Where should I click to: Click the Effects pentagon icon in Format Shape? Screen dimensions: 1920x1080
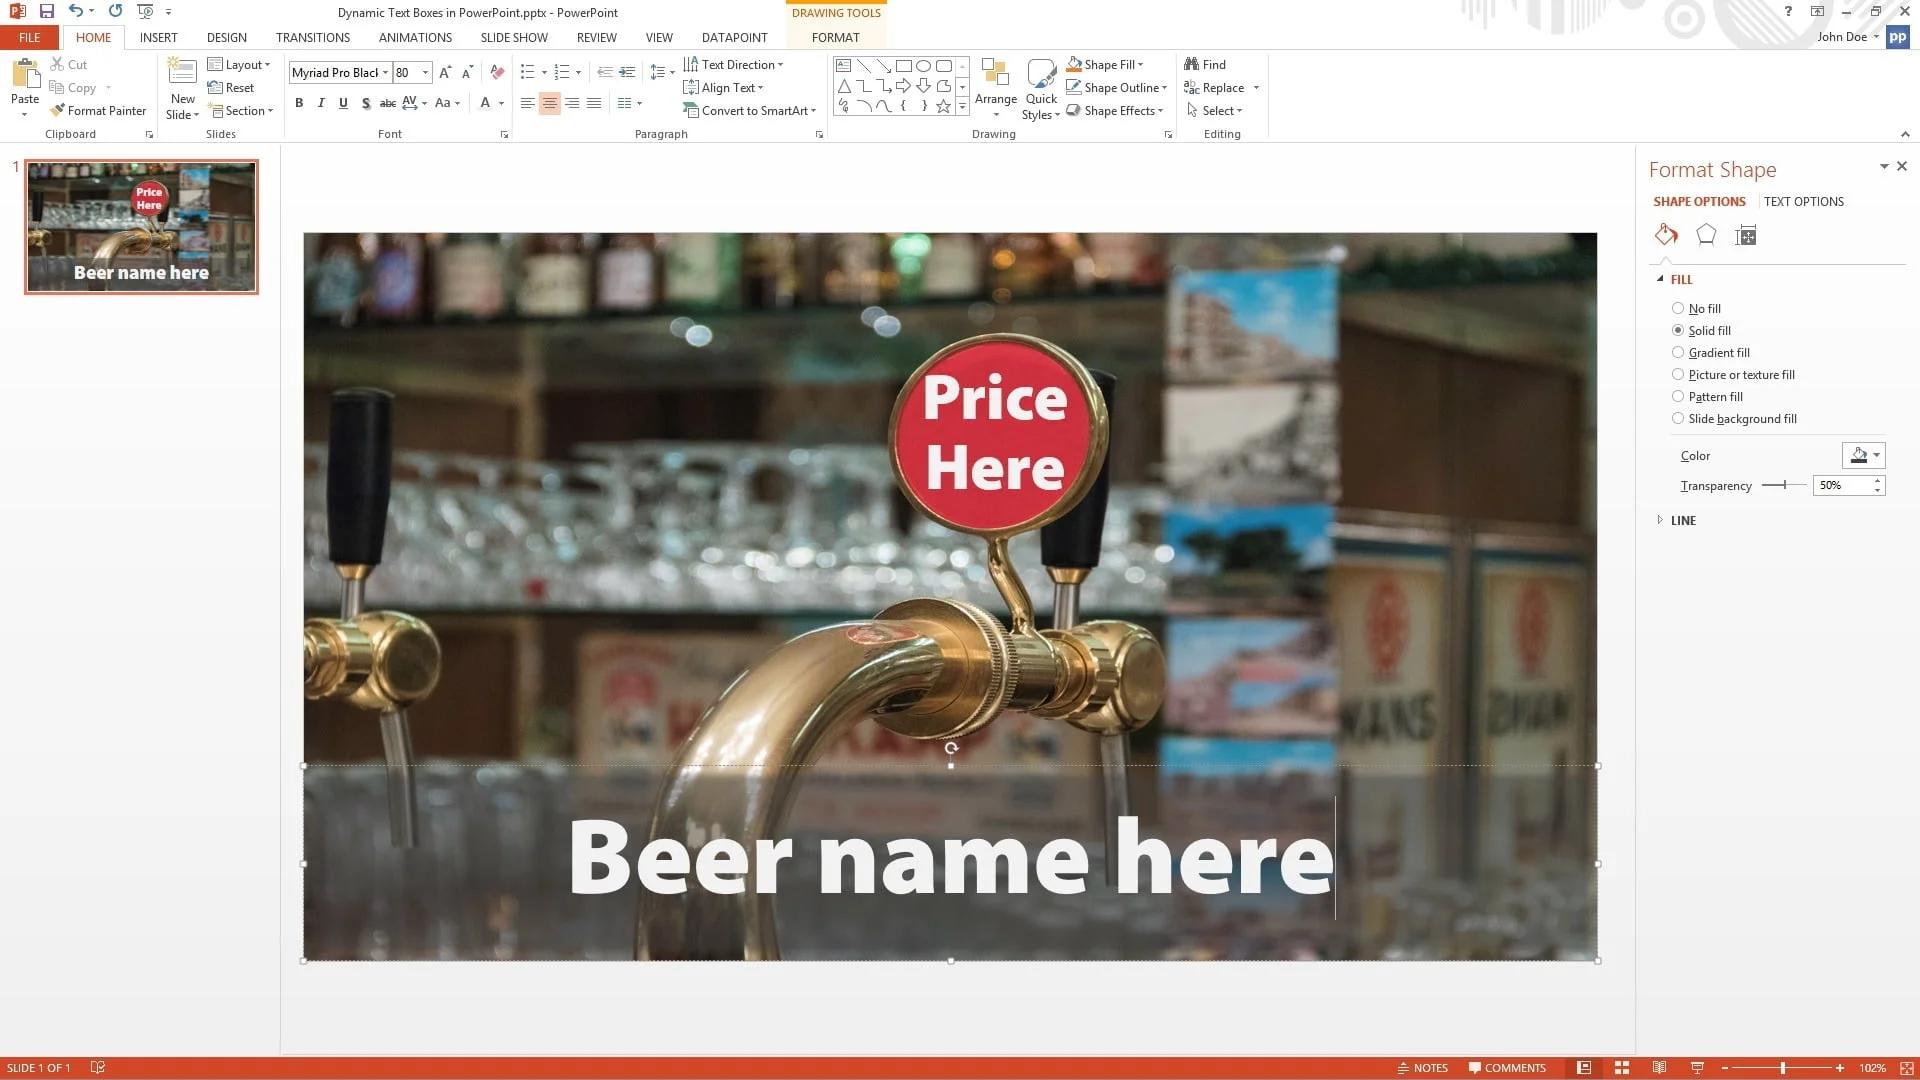coord(1706,235)
